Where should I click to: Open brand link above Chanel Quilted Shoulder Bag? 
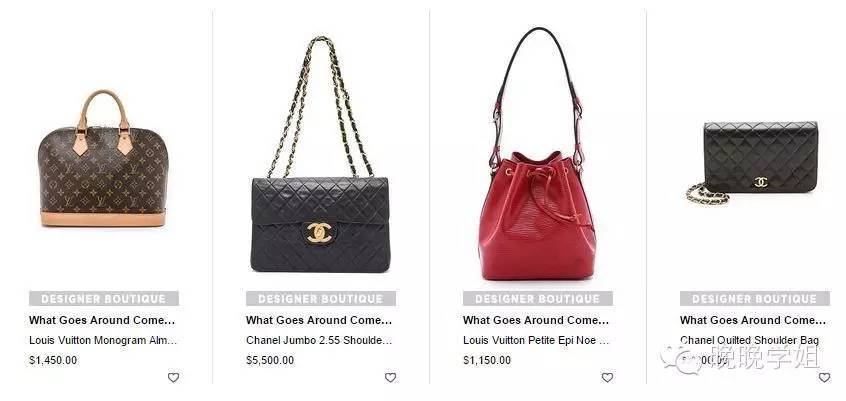pos(753,320)
